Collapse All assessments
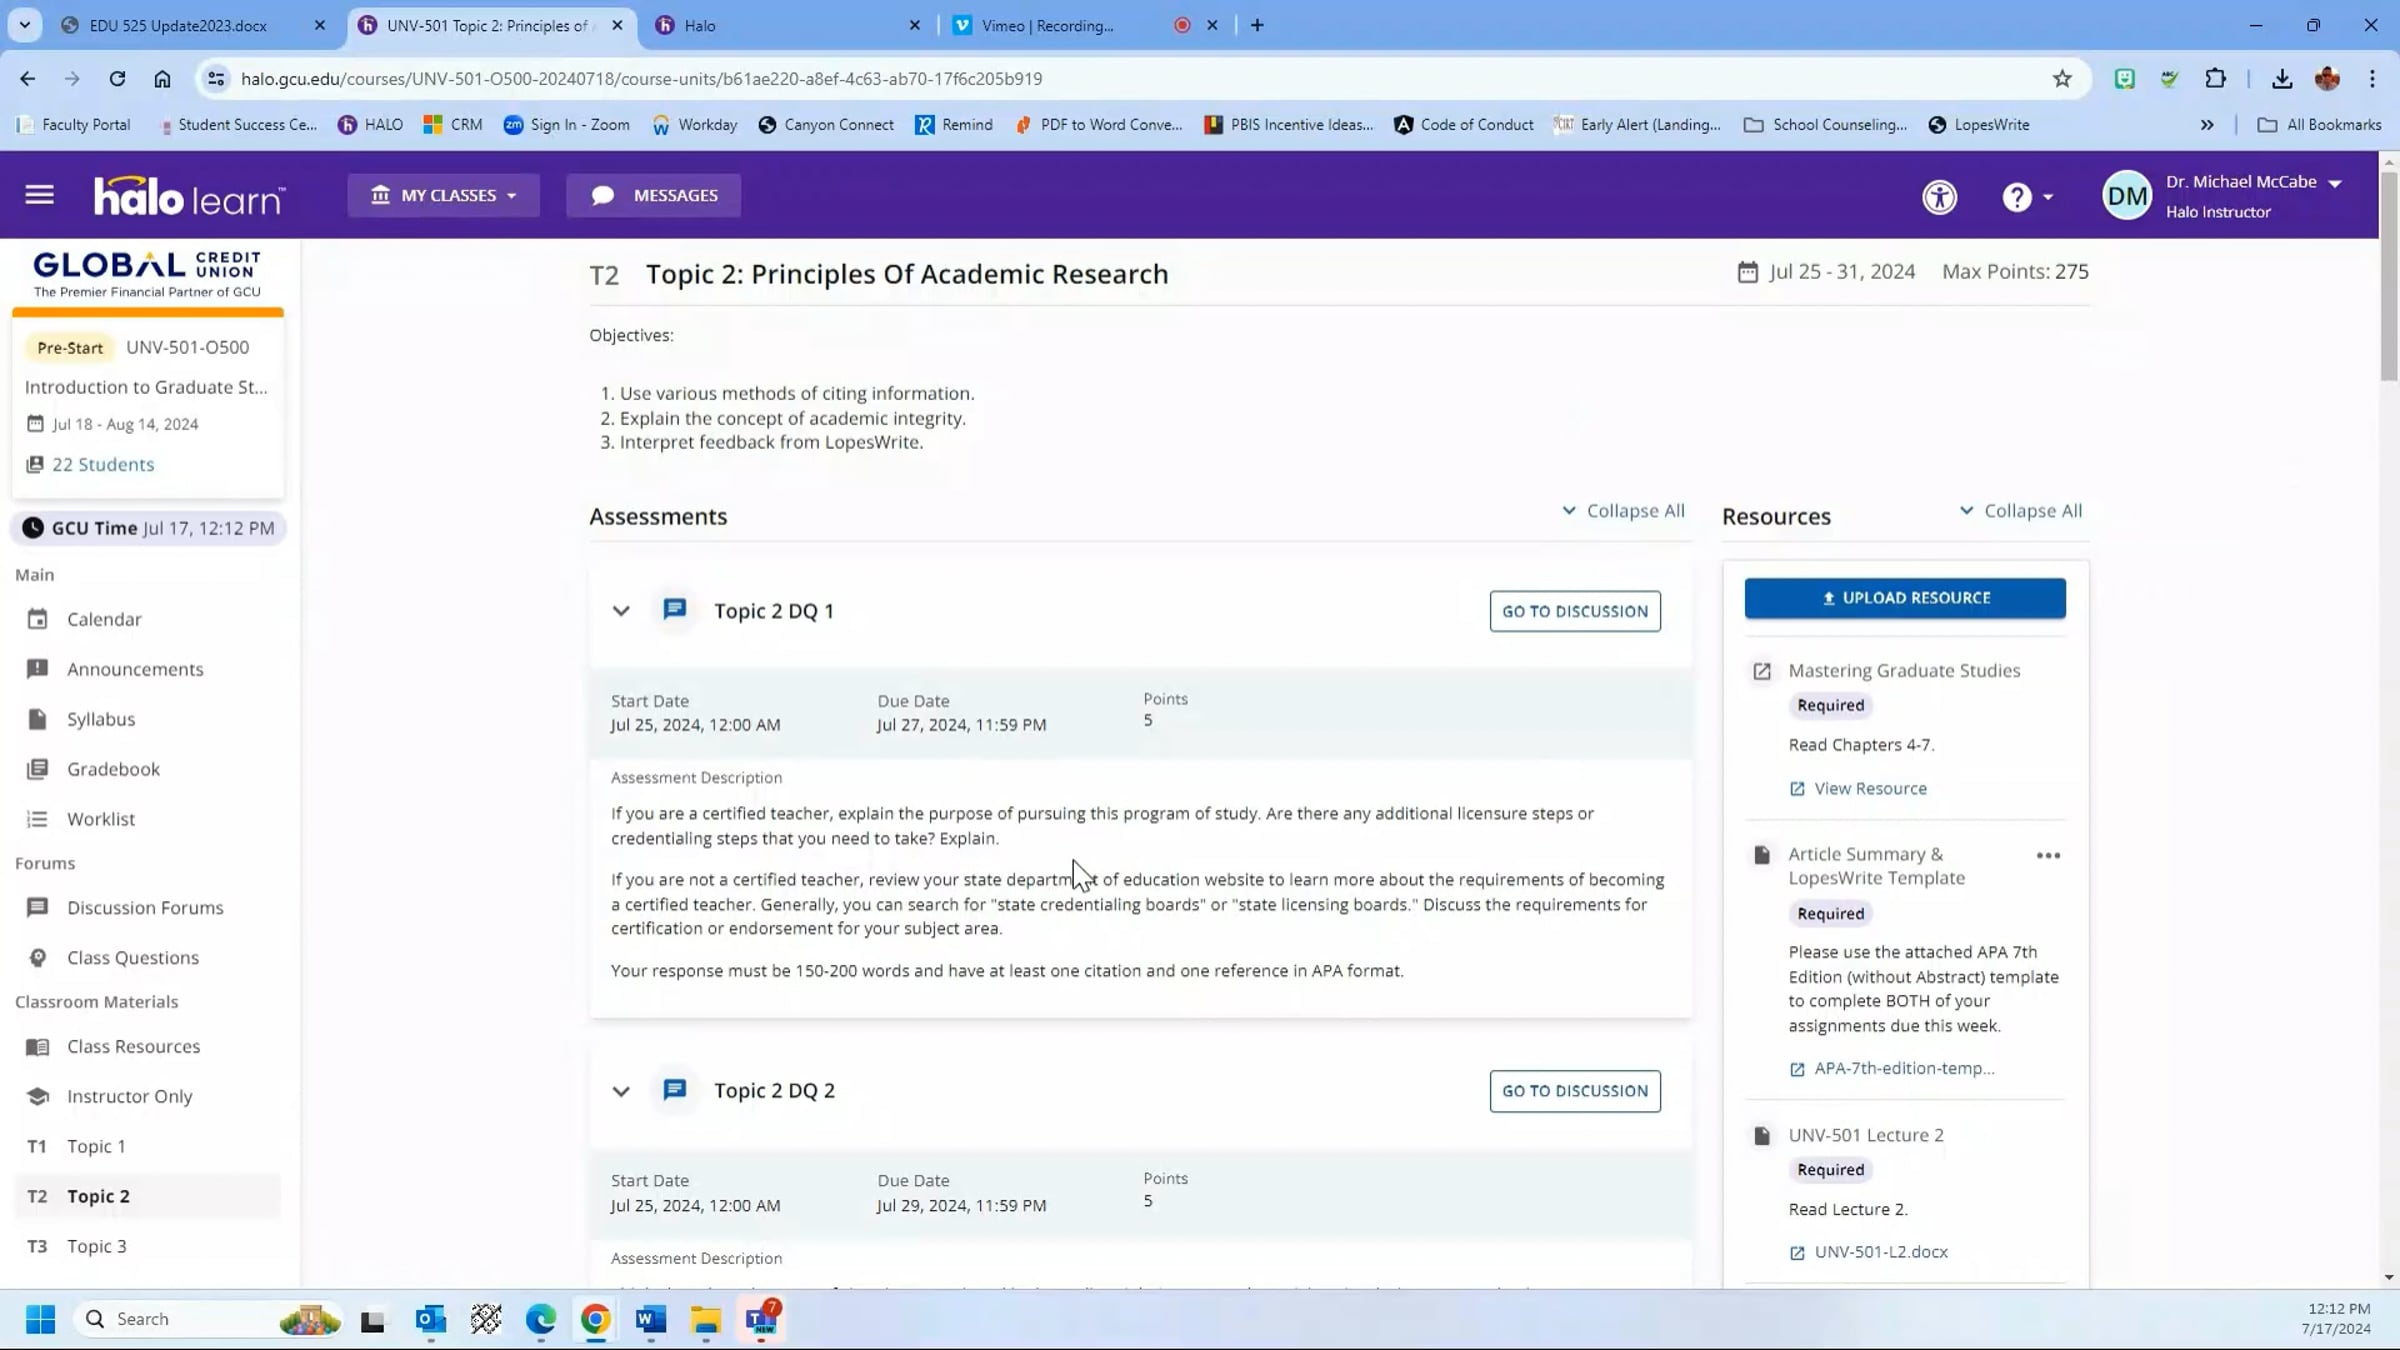The width and height of the screenshot is (2400, 1350). pos(1623,511)
